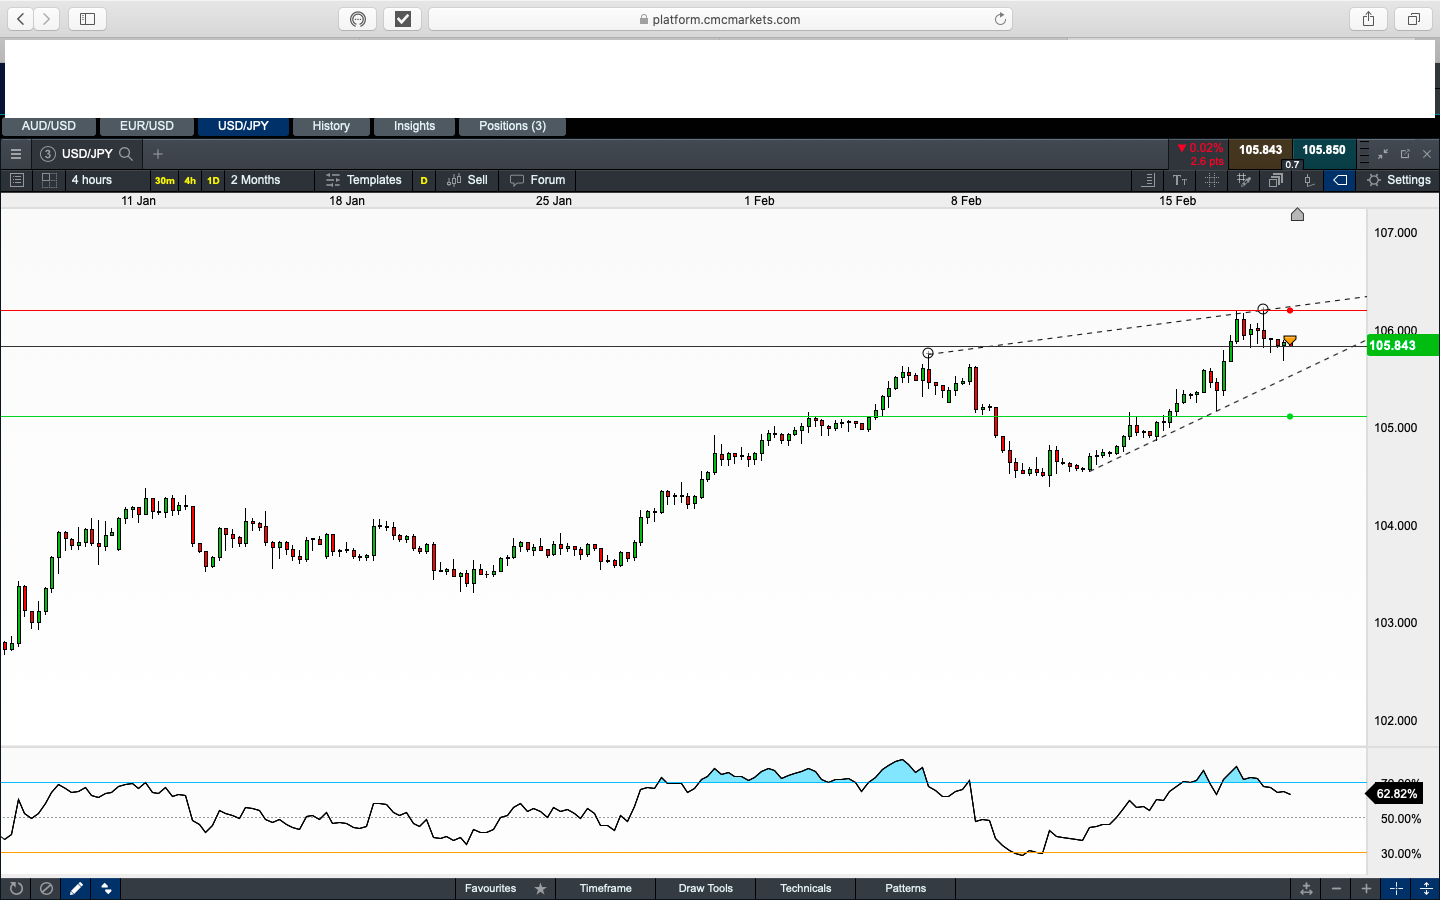Select the red stop-loss level handle
This screenshot has width=1440, height=900.
1290,310
